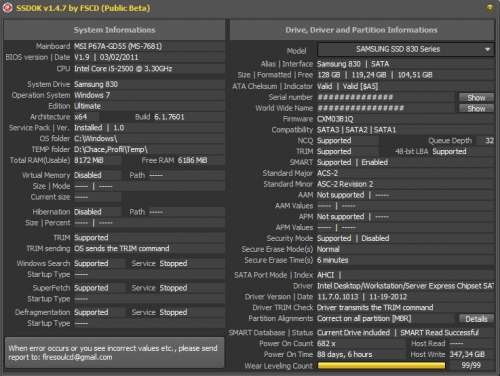Select BIOS value V1.9 | 03/02/2011
The width and height of the screenshot is (500, 376).
point(106,57)
